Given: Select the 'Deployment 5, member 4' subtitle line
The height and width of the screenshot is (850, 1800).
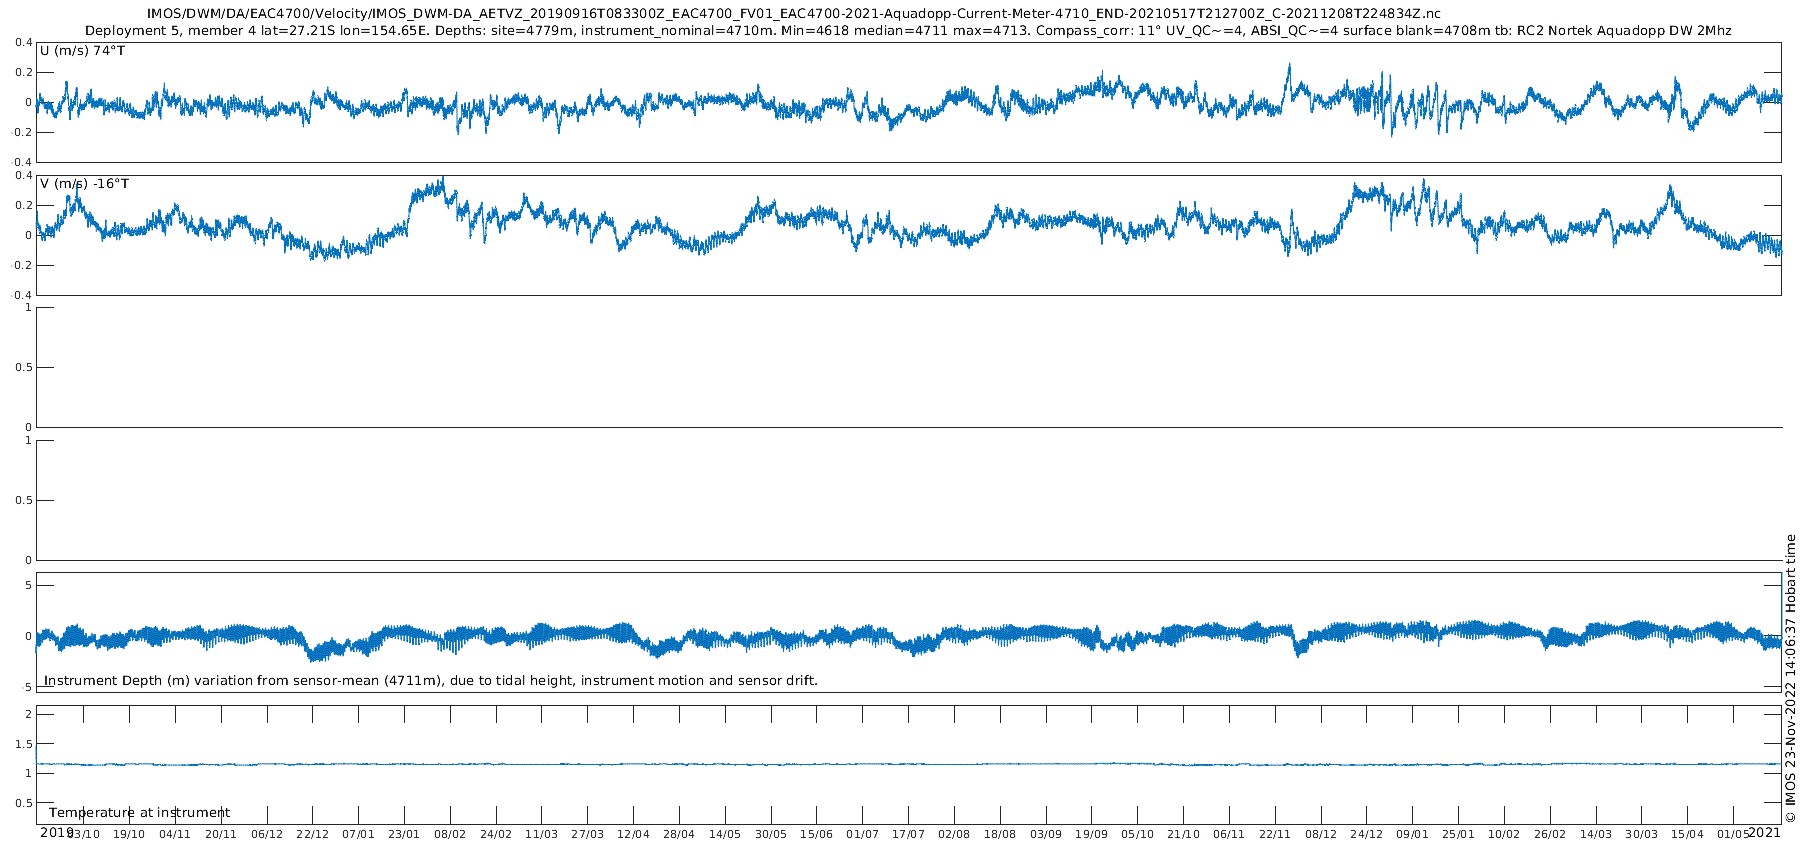Looking at the screenshot, I should [908, 31].
